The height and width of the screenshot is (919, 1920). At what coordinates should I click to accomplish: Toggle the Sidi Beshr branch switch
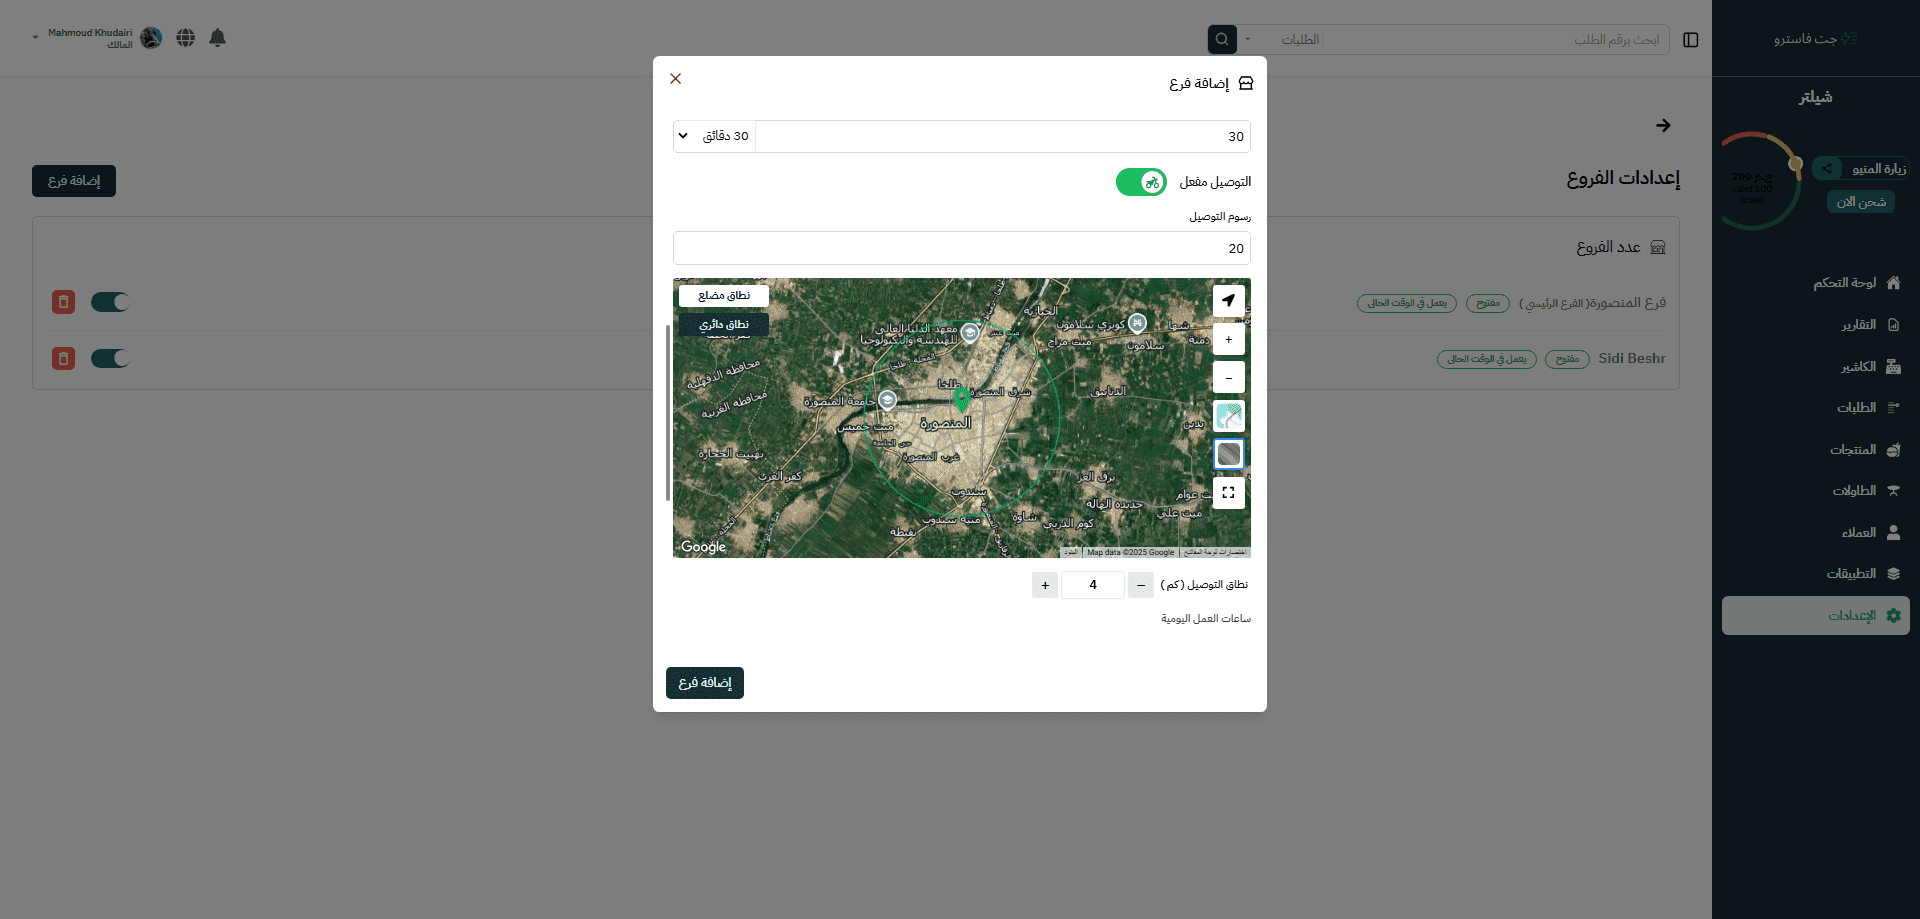coord(110,359)
